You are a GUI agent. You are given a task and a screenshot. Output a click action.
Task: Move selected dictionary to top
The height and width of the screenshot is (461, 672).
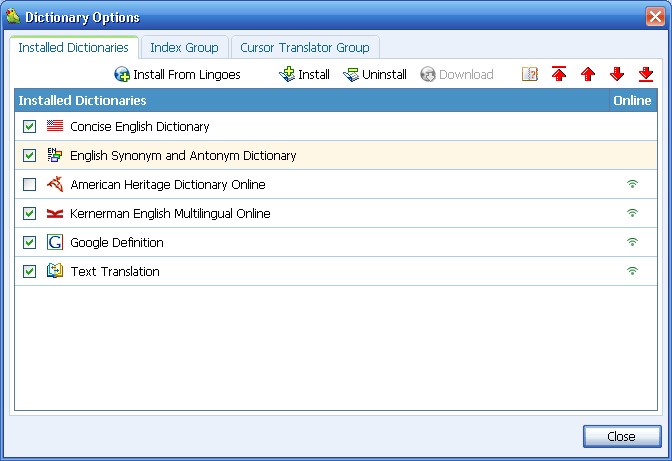[559, 75]
